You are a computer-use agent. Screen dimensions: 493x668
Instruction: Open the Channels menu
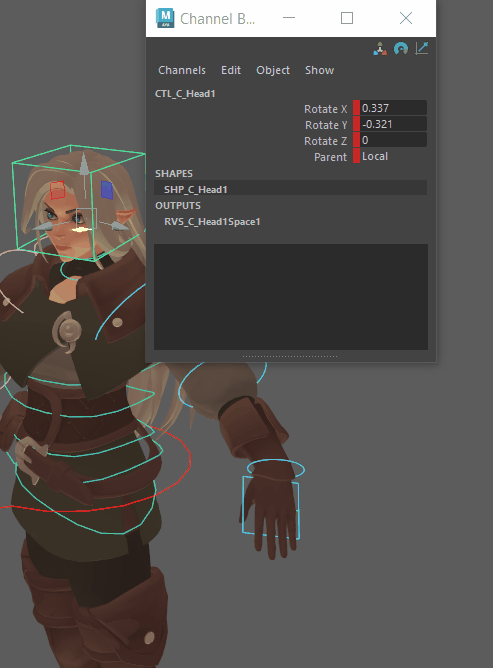[182, 70]
